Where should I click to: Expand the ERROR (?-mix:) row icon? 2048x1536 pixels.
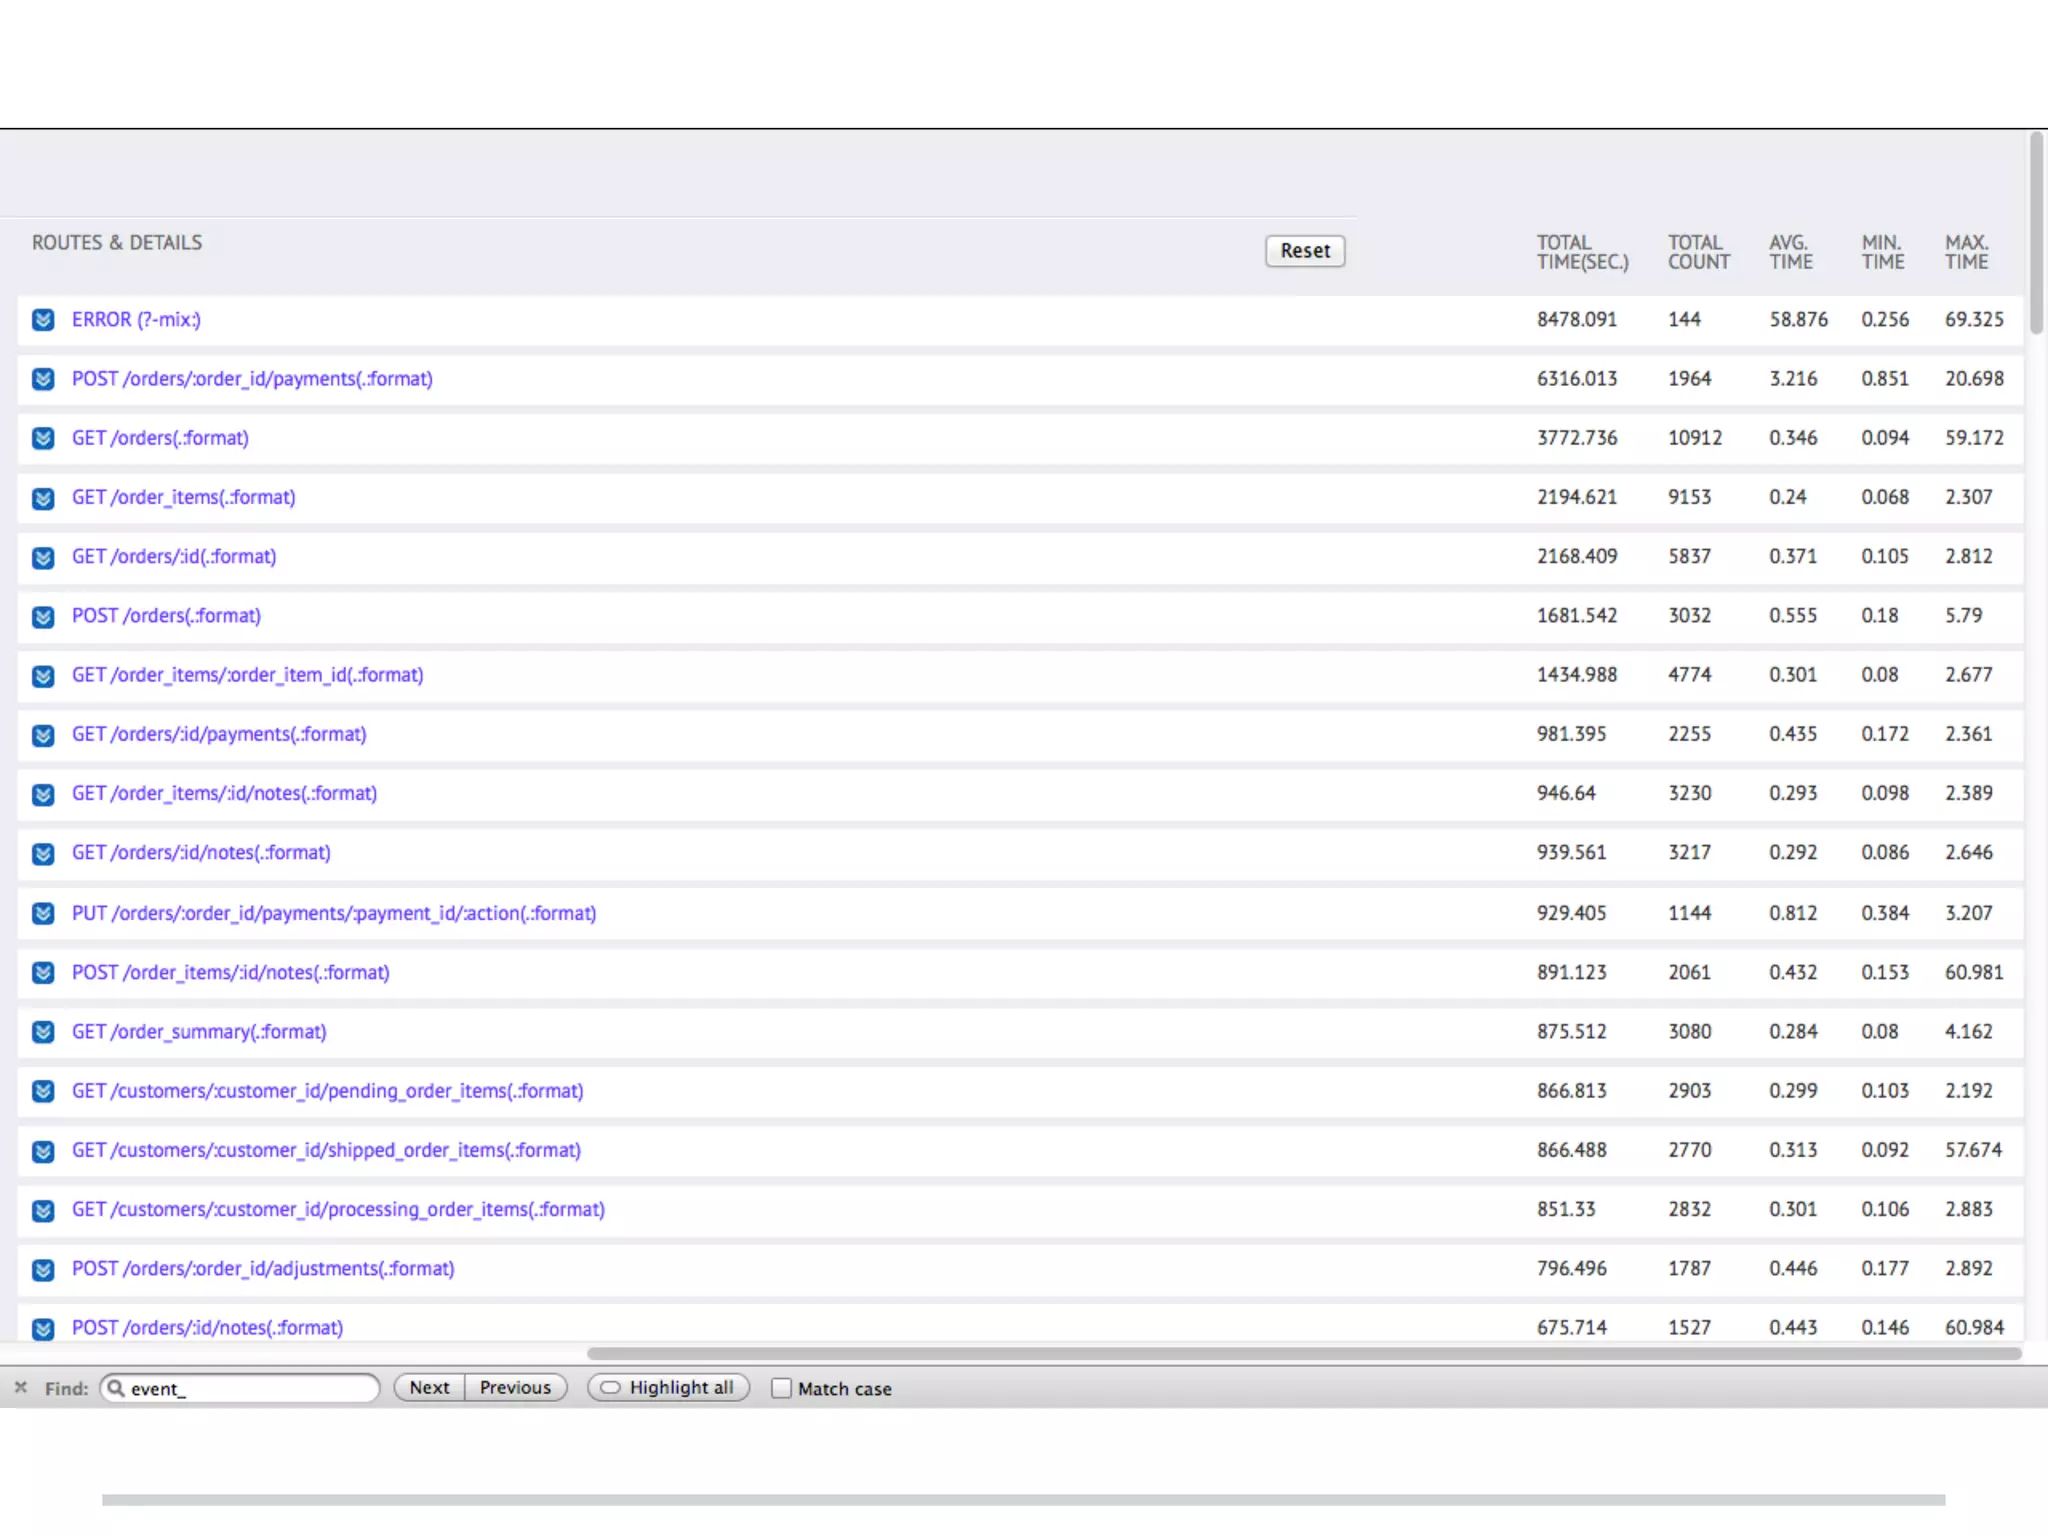click(x=43, y=320)
